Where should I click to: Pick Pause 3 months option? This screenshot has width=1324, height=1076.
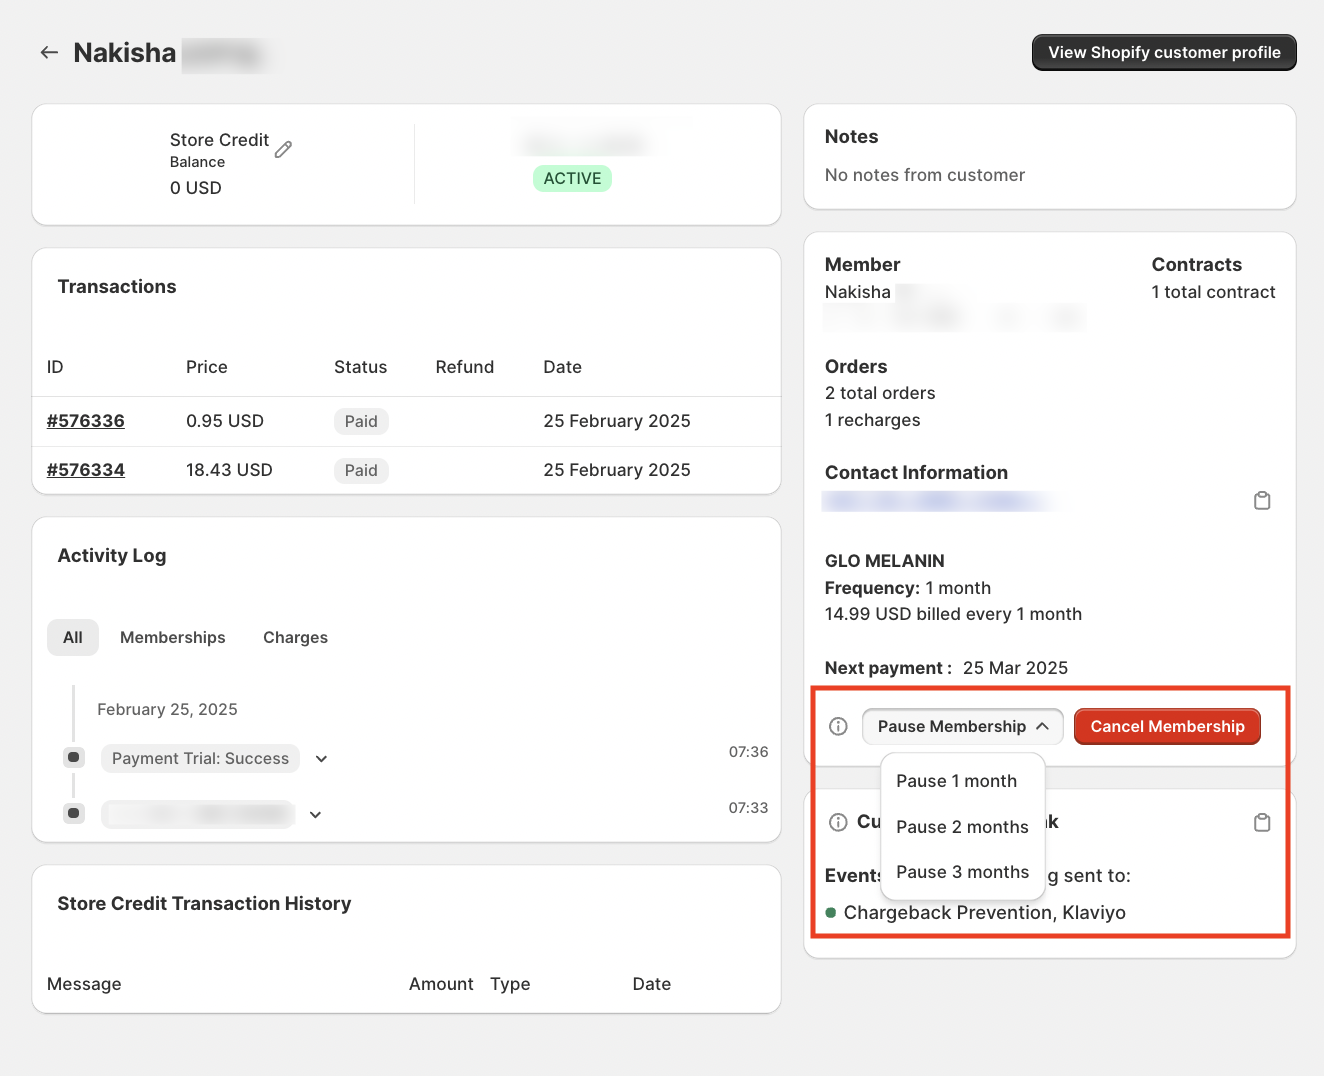(x=962, y=872)
